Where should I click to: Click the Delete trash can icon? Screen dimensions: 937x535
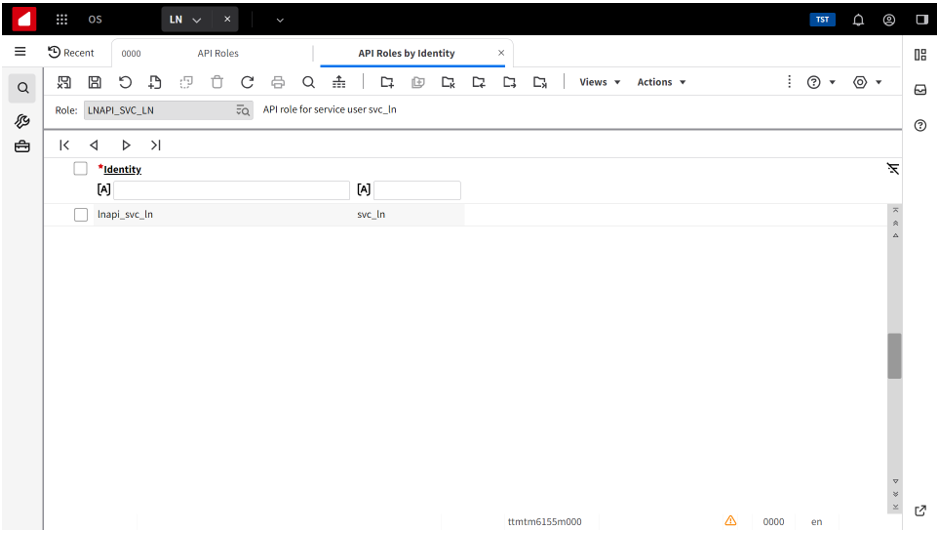click(x=217, y=82)
